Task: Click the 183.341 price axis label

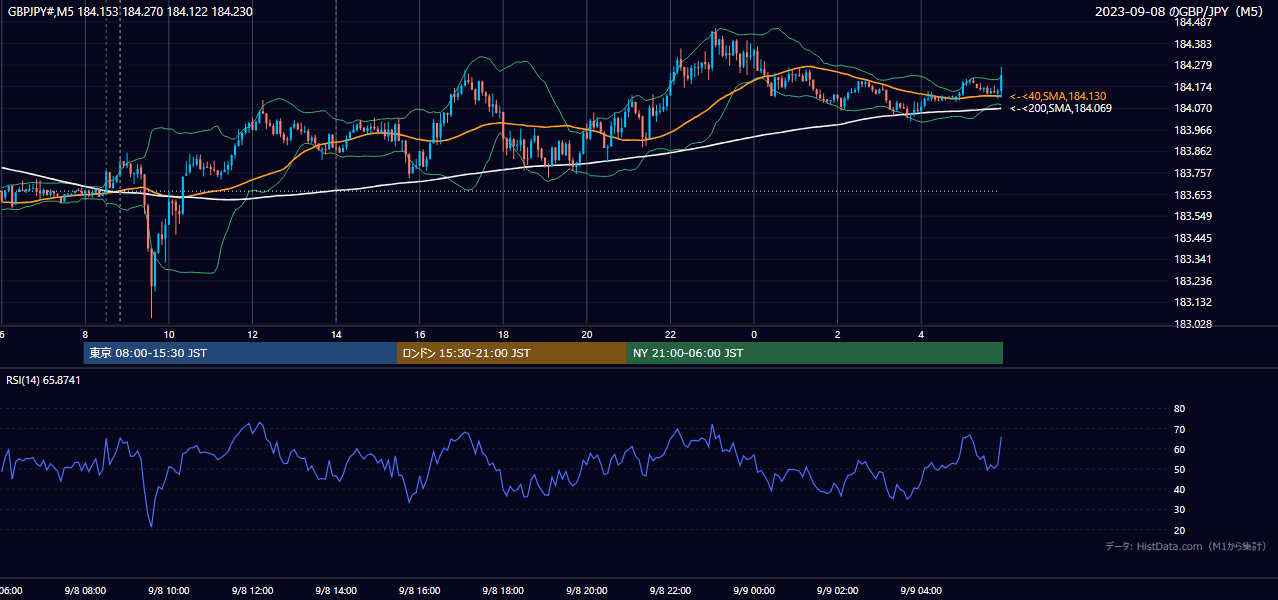Action: [x=1193, y=259]
